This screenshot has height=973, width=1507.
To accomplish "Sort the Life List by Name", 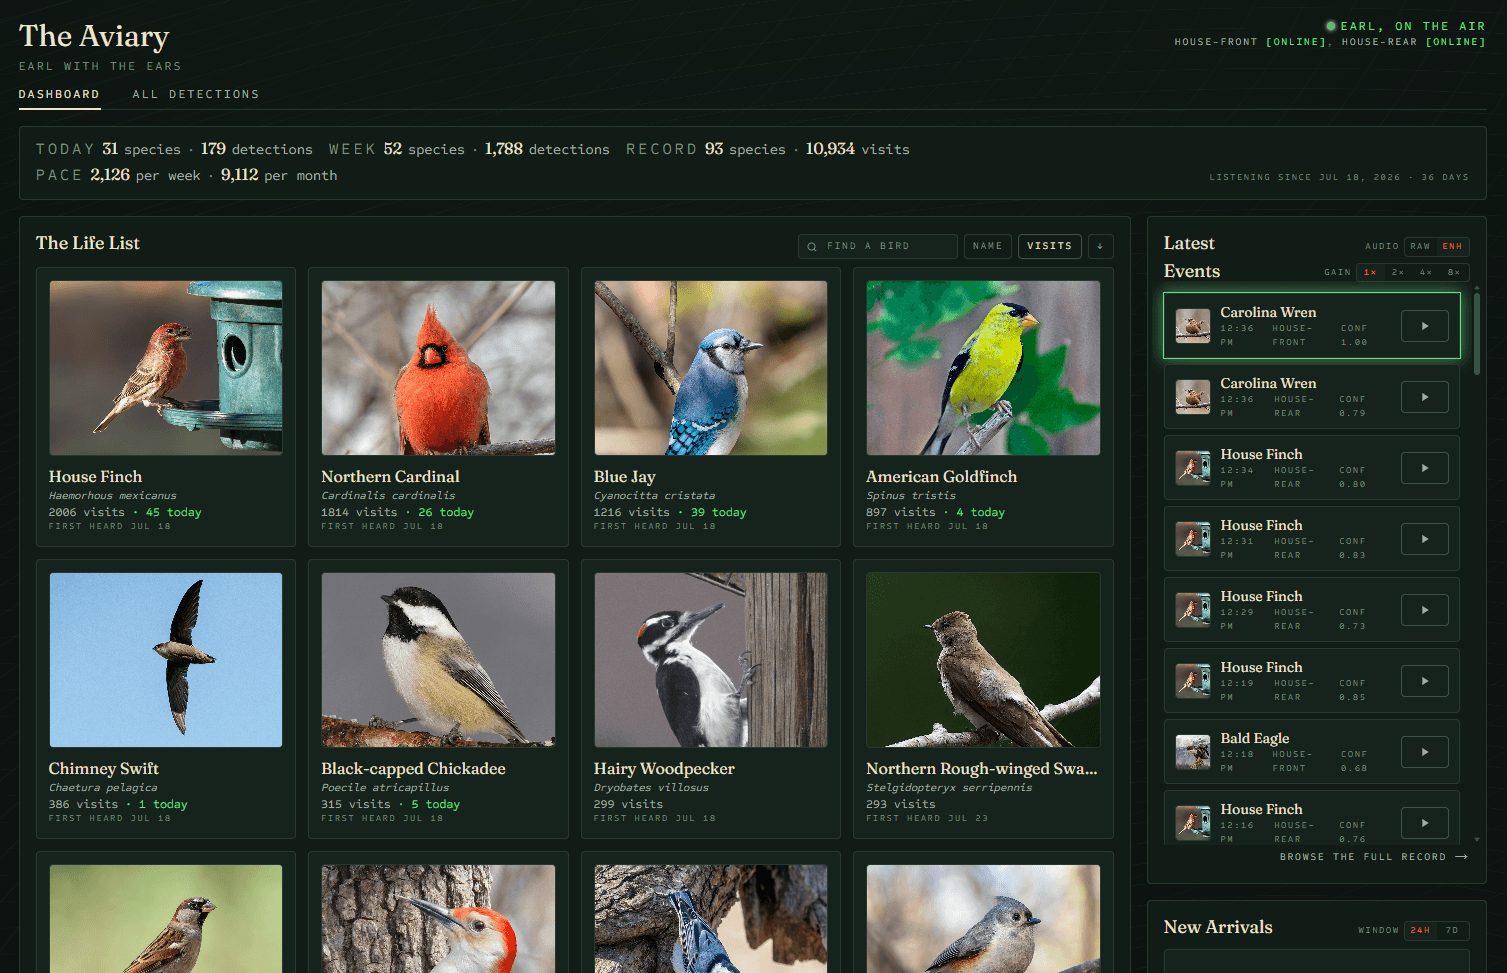I will tap(987, 246).
